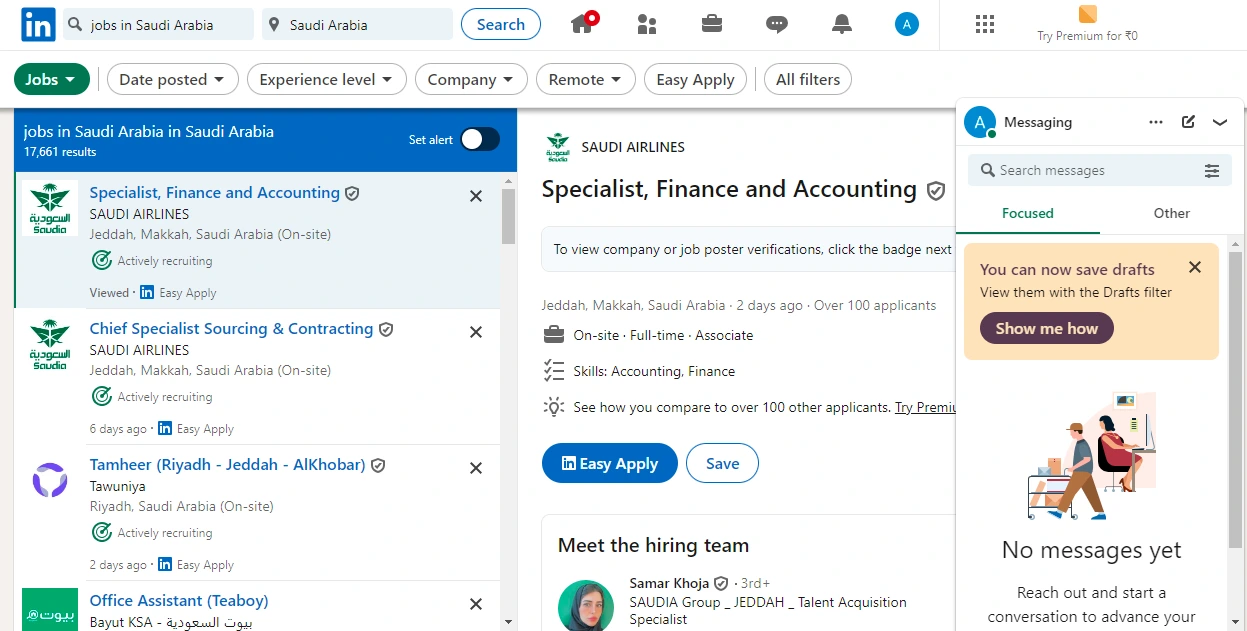The image size is (1247, 631).
Task: Click the Easy Apply button in job details
Action: click(x=610, y=463)
